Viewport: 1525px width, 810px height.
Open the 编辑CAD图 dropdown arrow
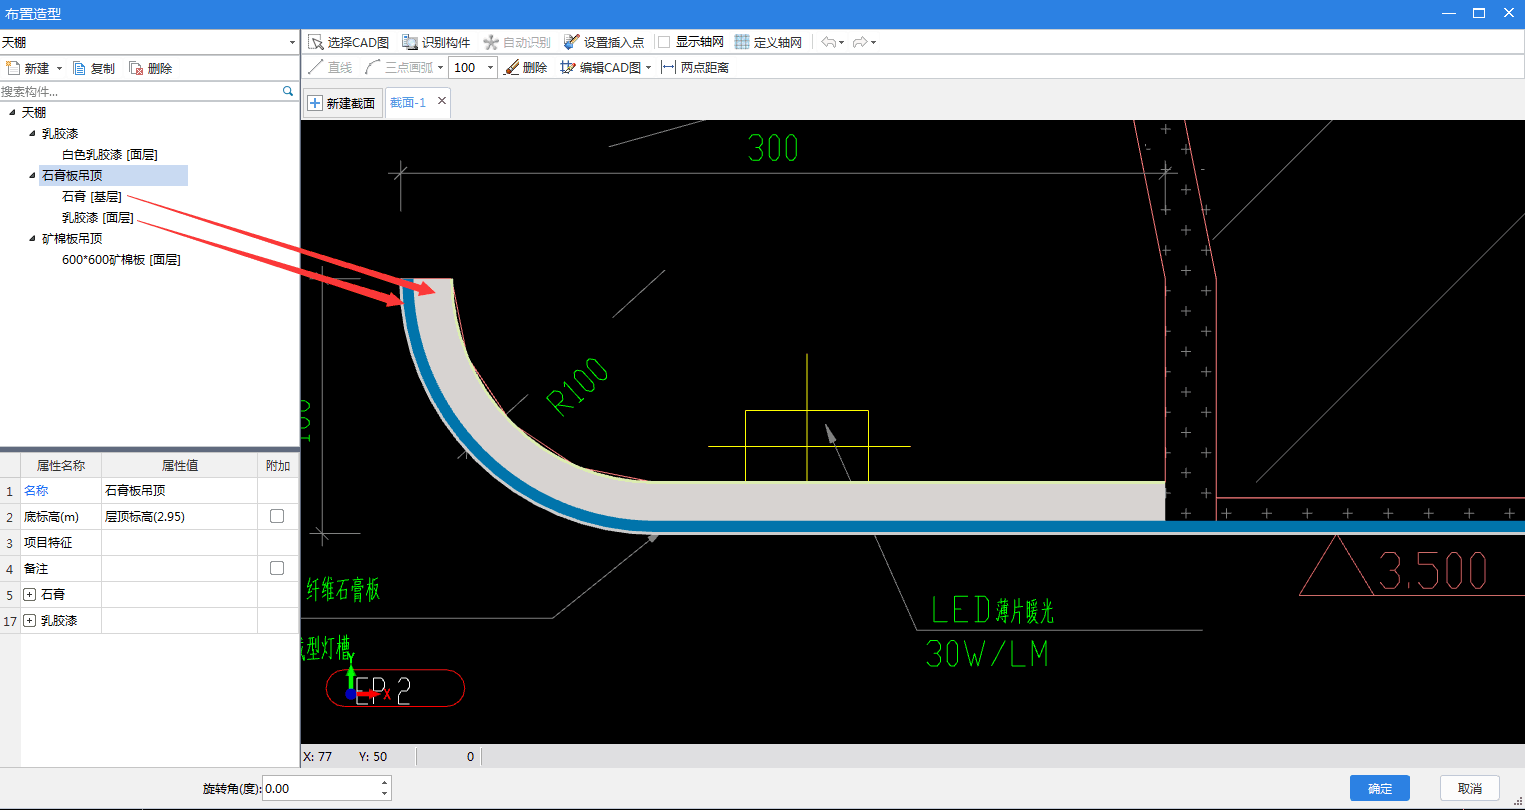pos(648,68)
